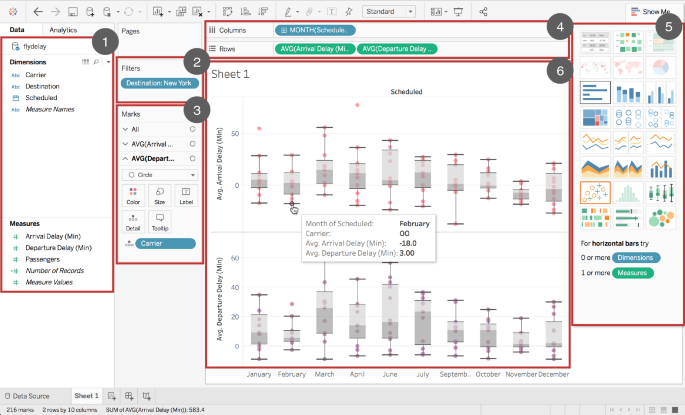Click the New Worksheet toolbar icon
This screenshot has width=685, height=415.
click(158, 12)
